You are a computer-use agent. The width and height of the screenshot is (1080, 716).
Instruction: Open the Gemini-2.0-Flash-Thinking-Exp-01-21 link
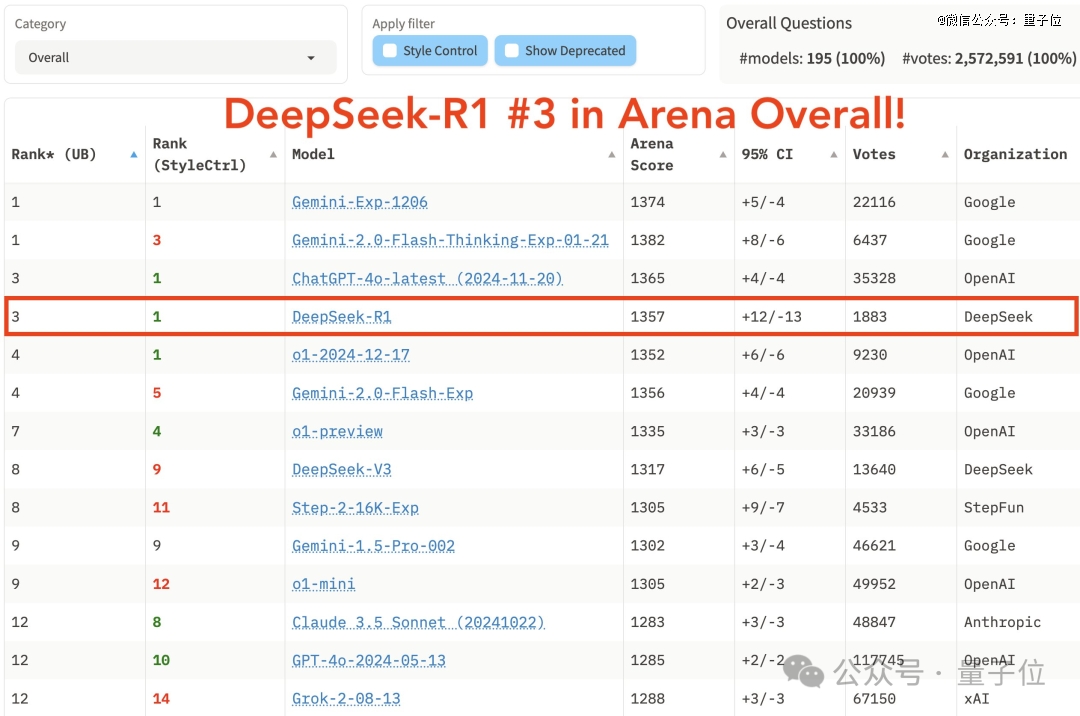[x=450, y=240]
